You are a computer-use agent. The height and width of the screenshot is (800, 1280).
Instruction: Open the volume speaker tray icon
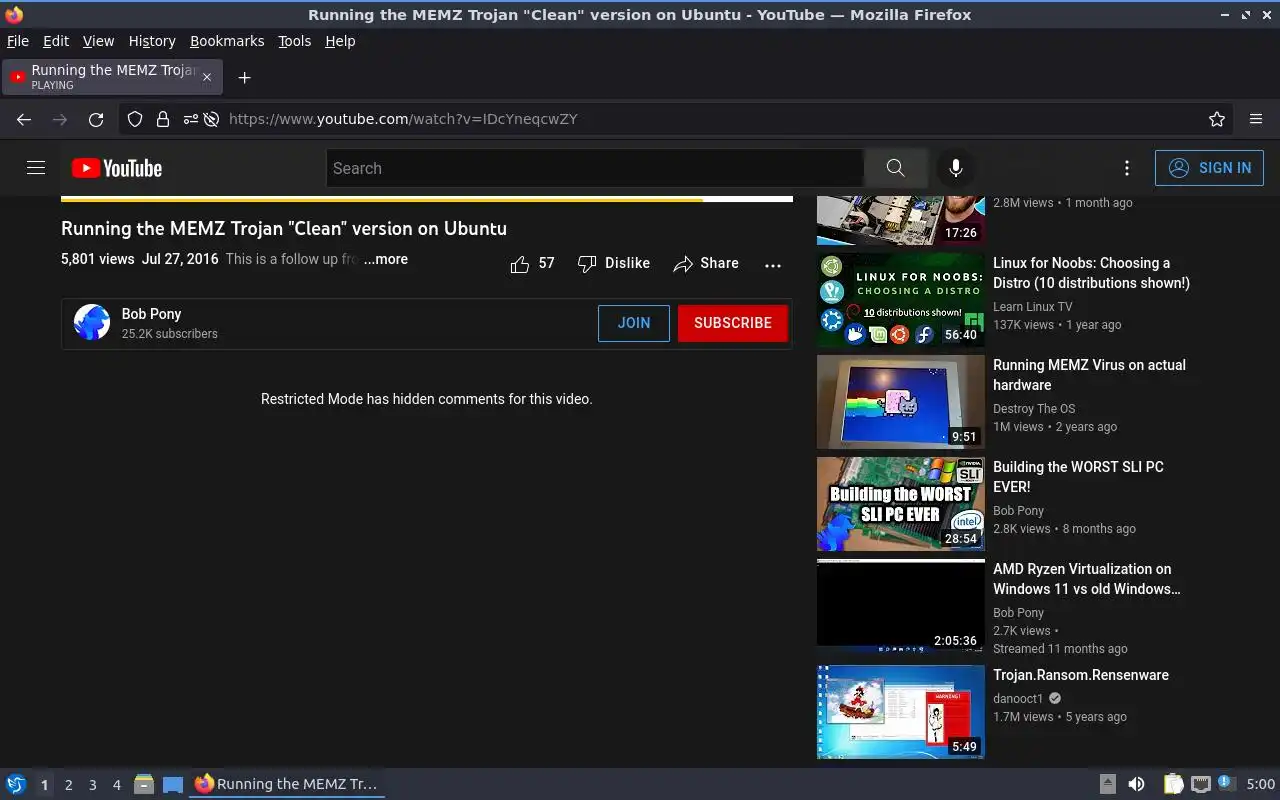(1136, 784)
